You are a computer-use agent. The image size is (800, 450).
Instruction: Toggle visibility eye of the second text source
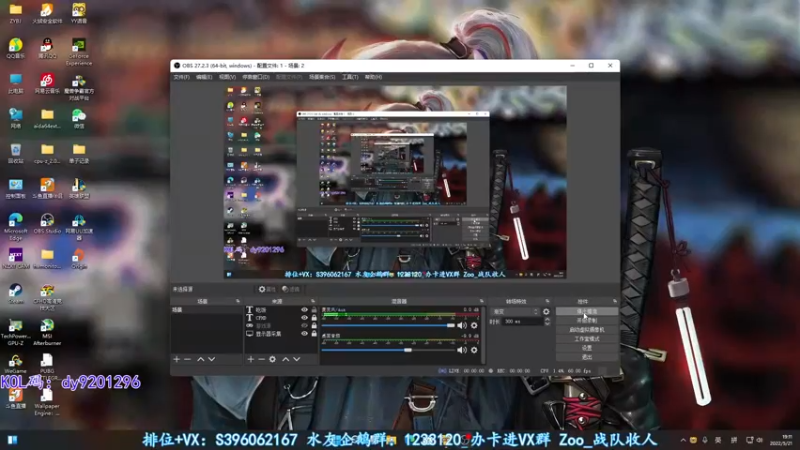pyautogui.click(x=304, y=317)
